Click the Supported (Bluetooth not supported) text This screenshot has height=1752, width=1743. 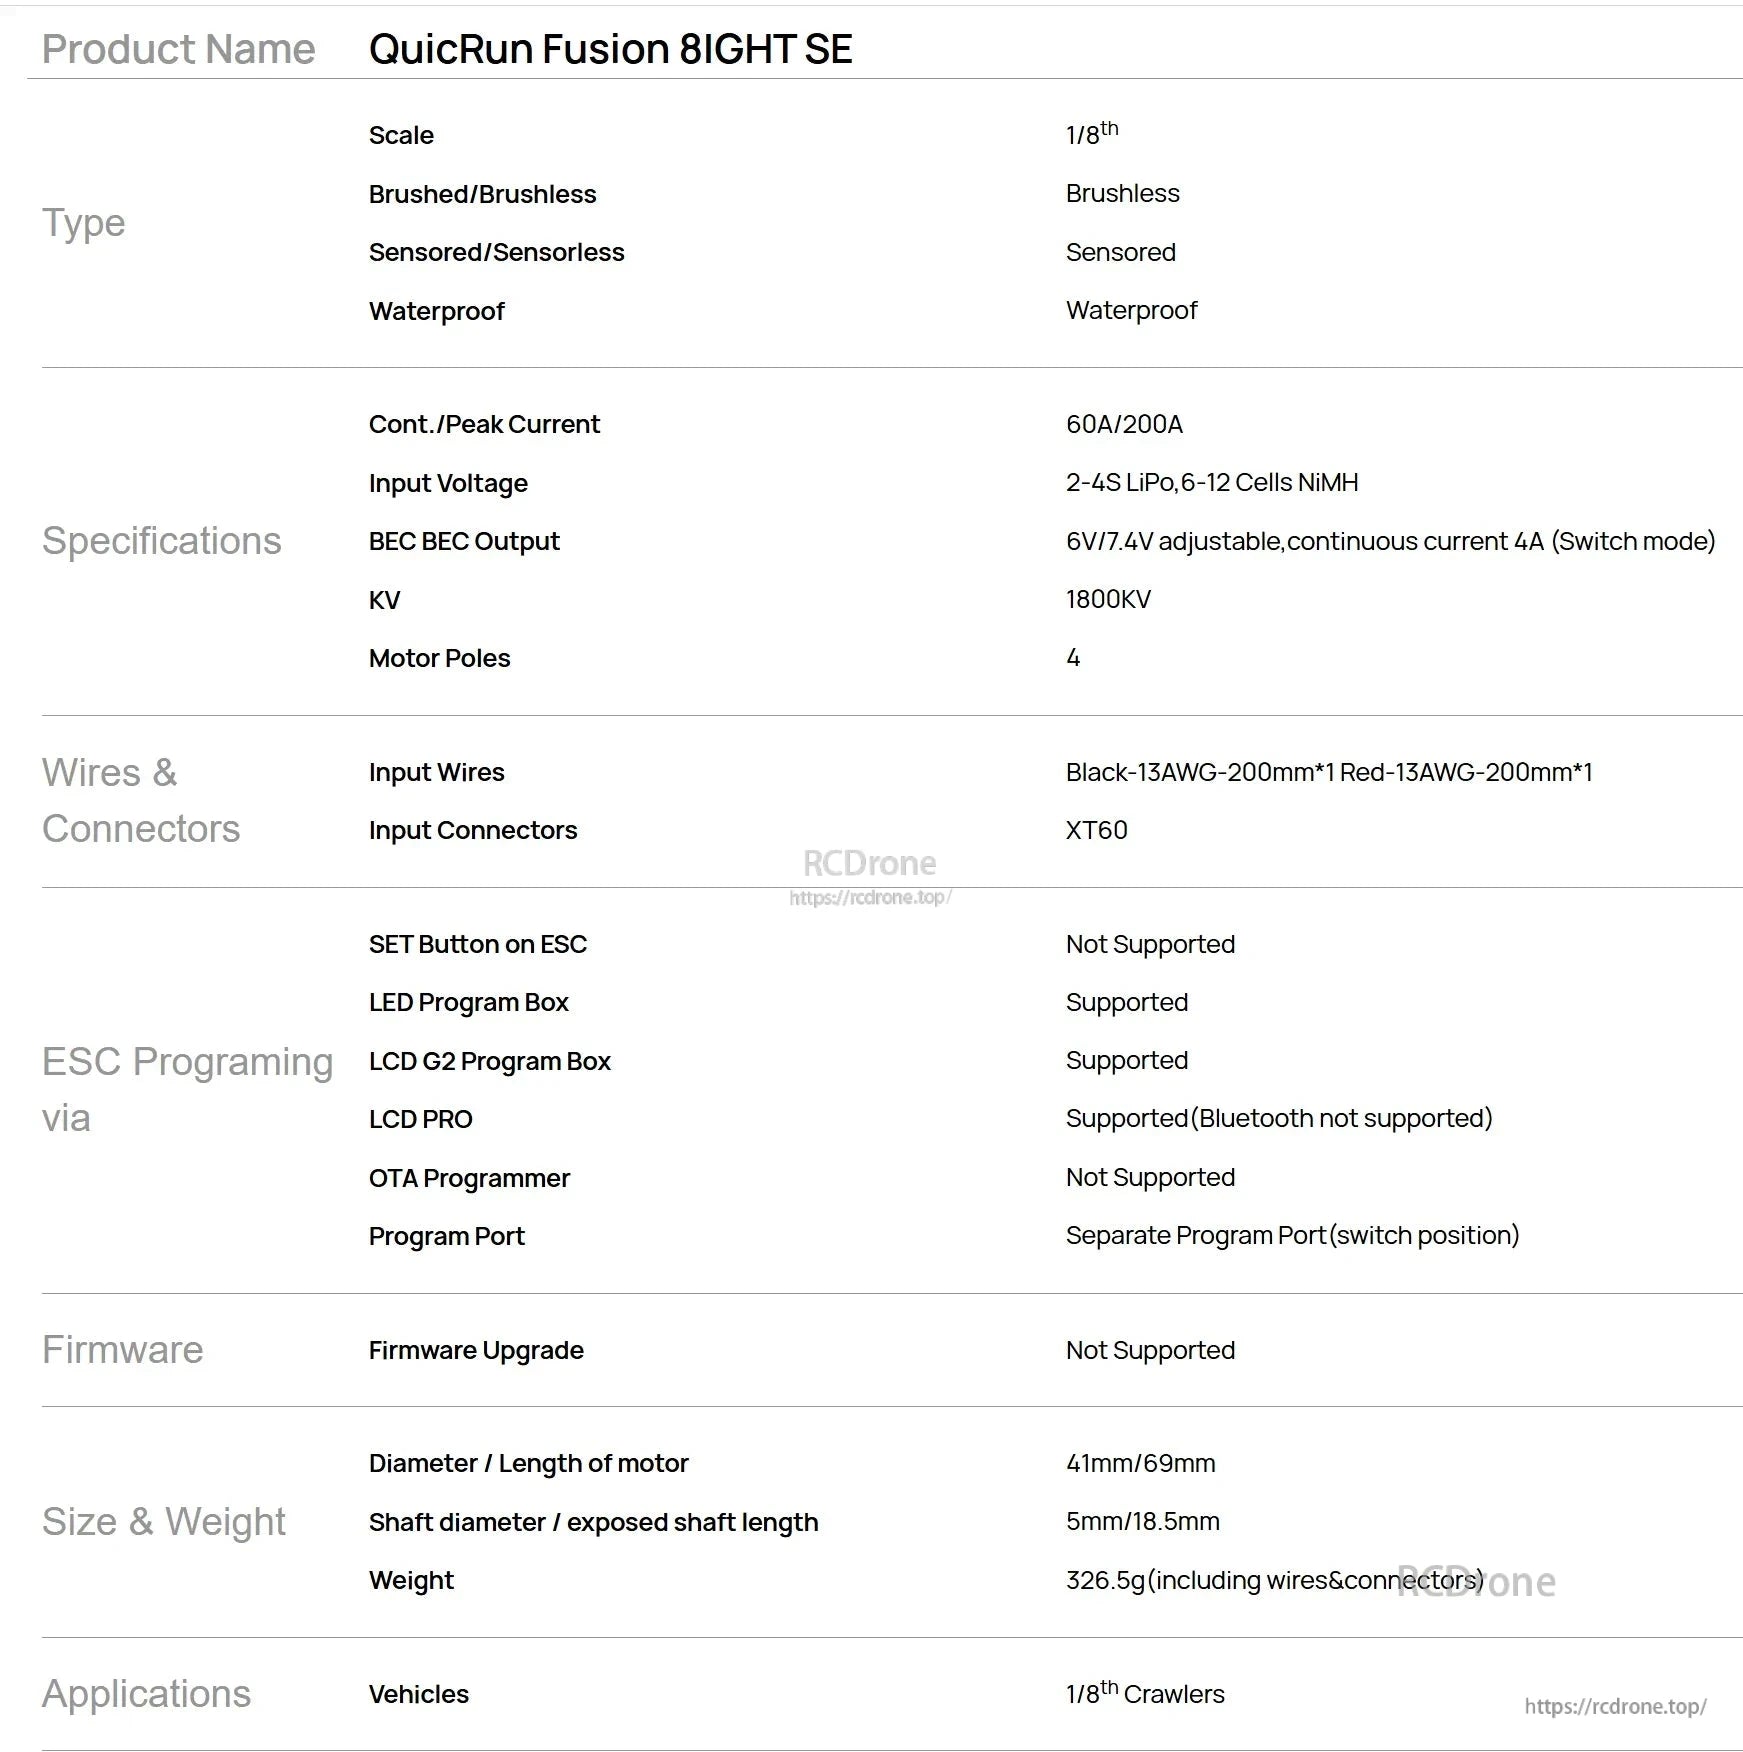click(1278, 1118)
